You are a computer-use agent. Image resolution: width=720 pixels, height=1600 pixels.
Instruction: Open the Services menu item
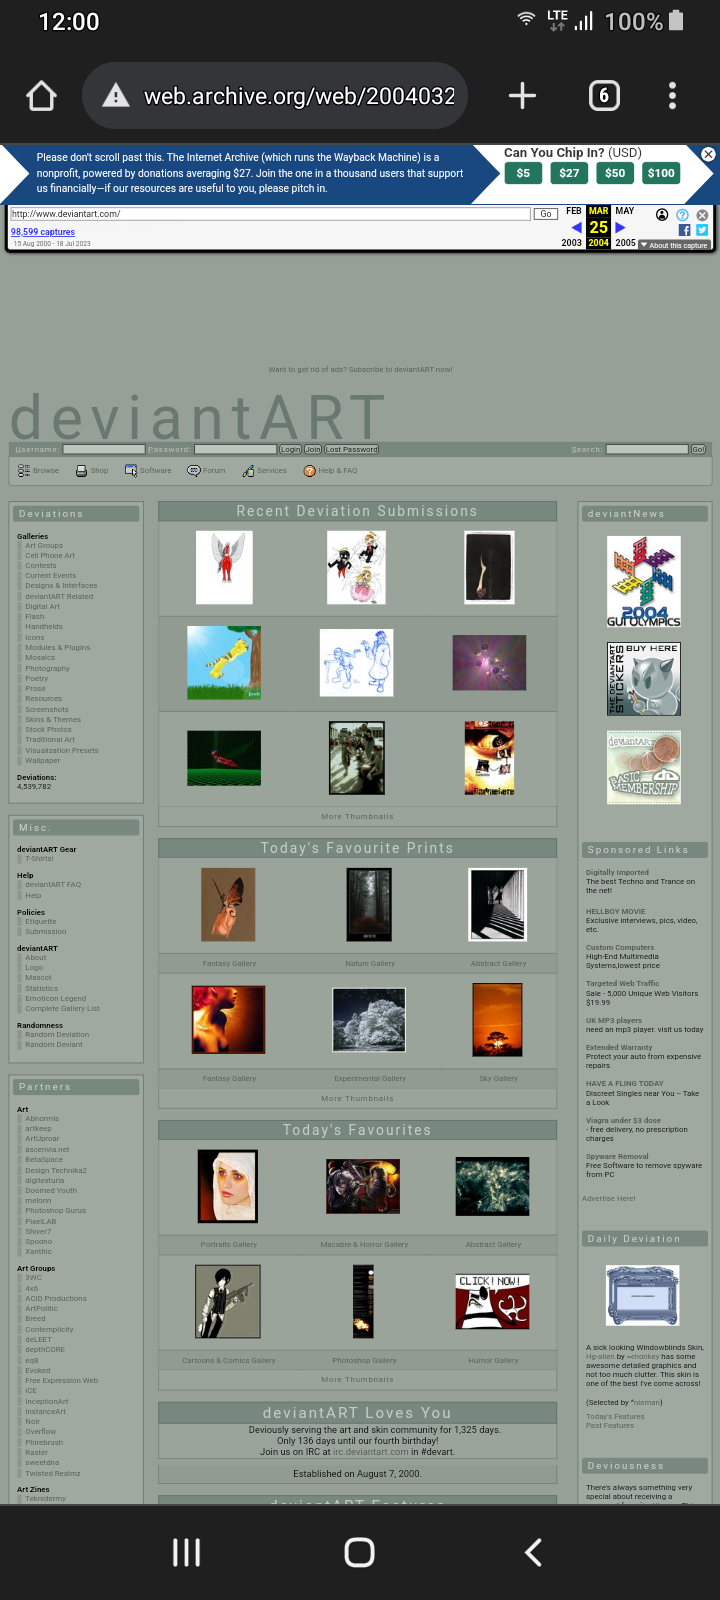265,470
